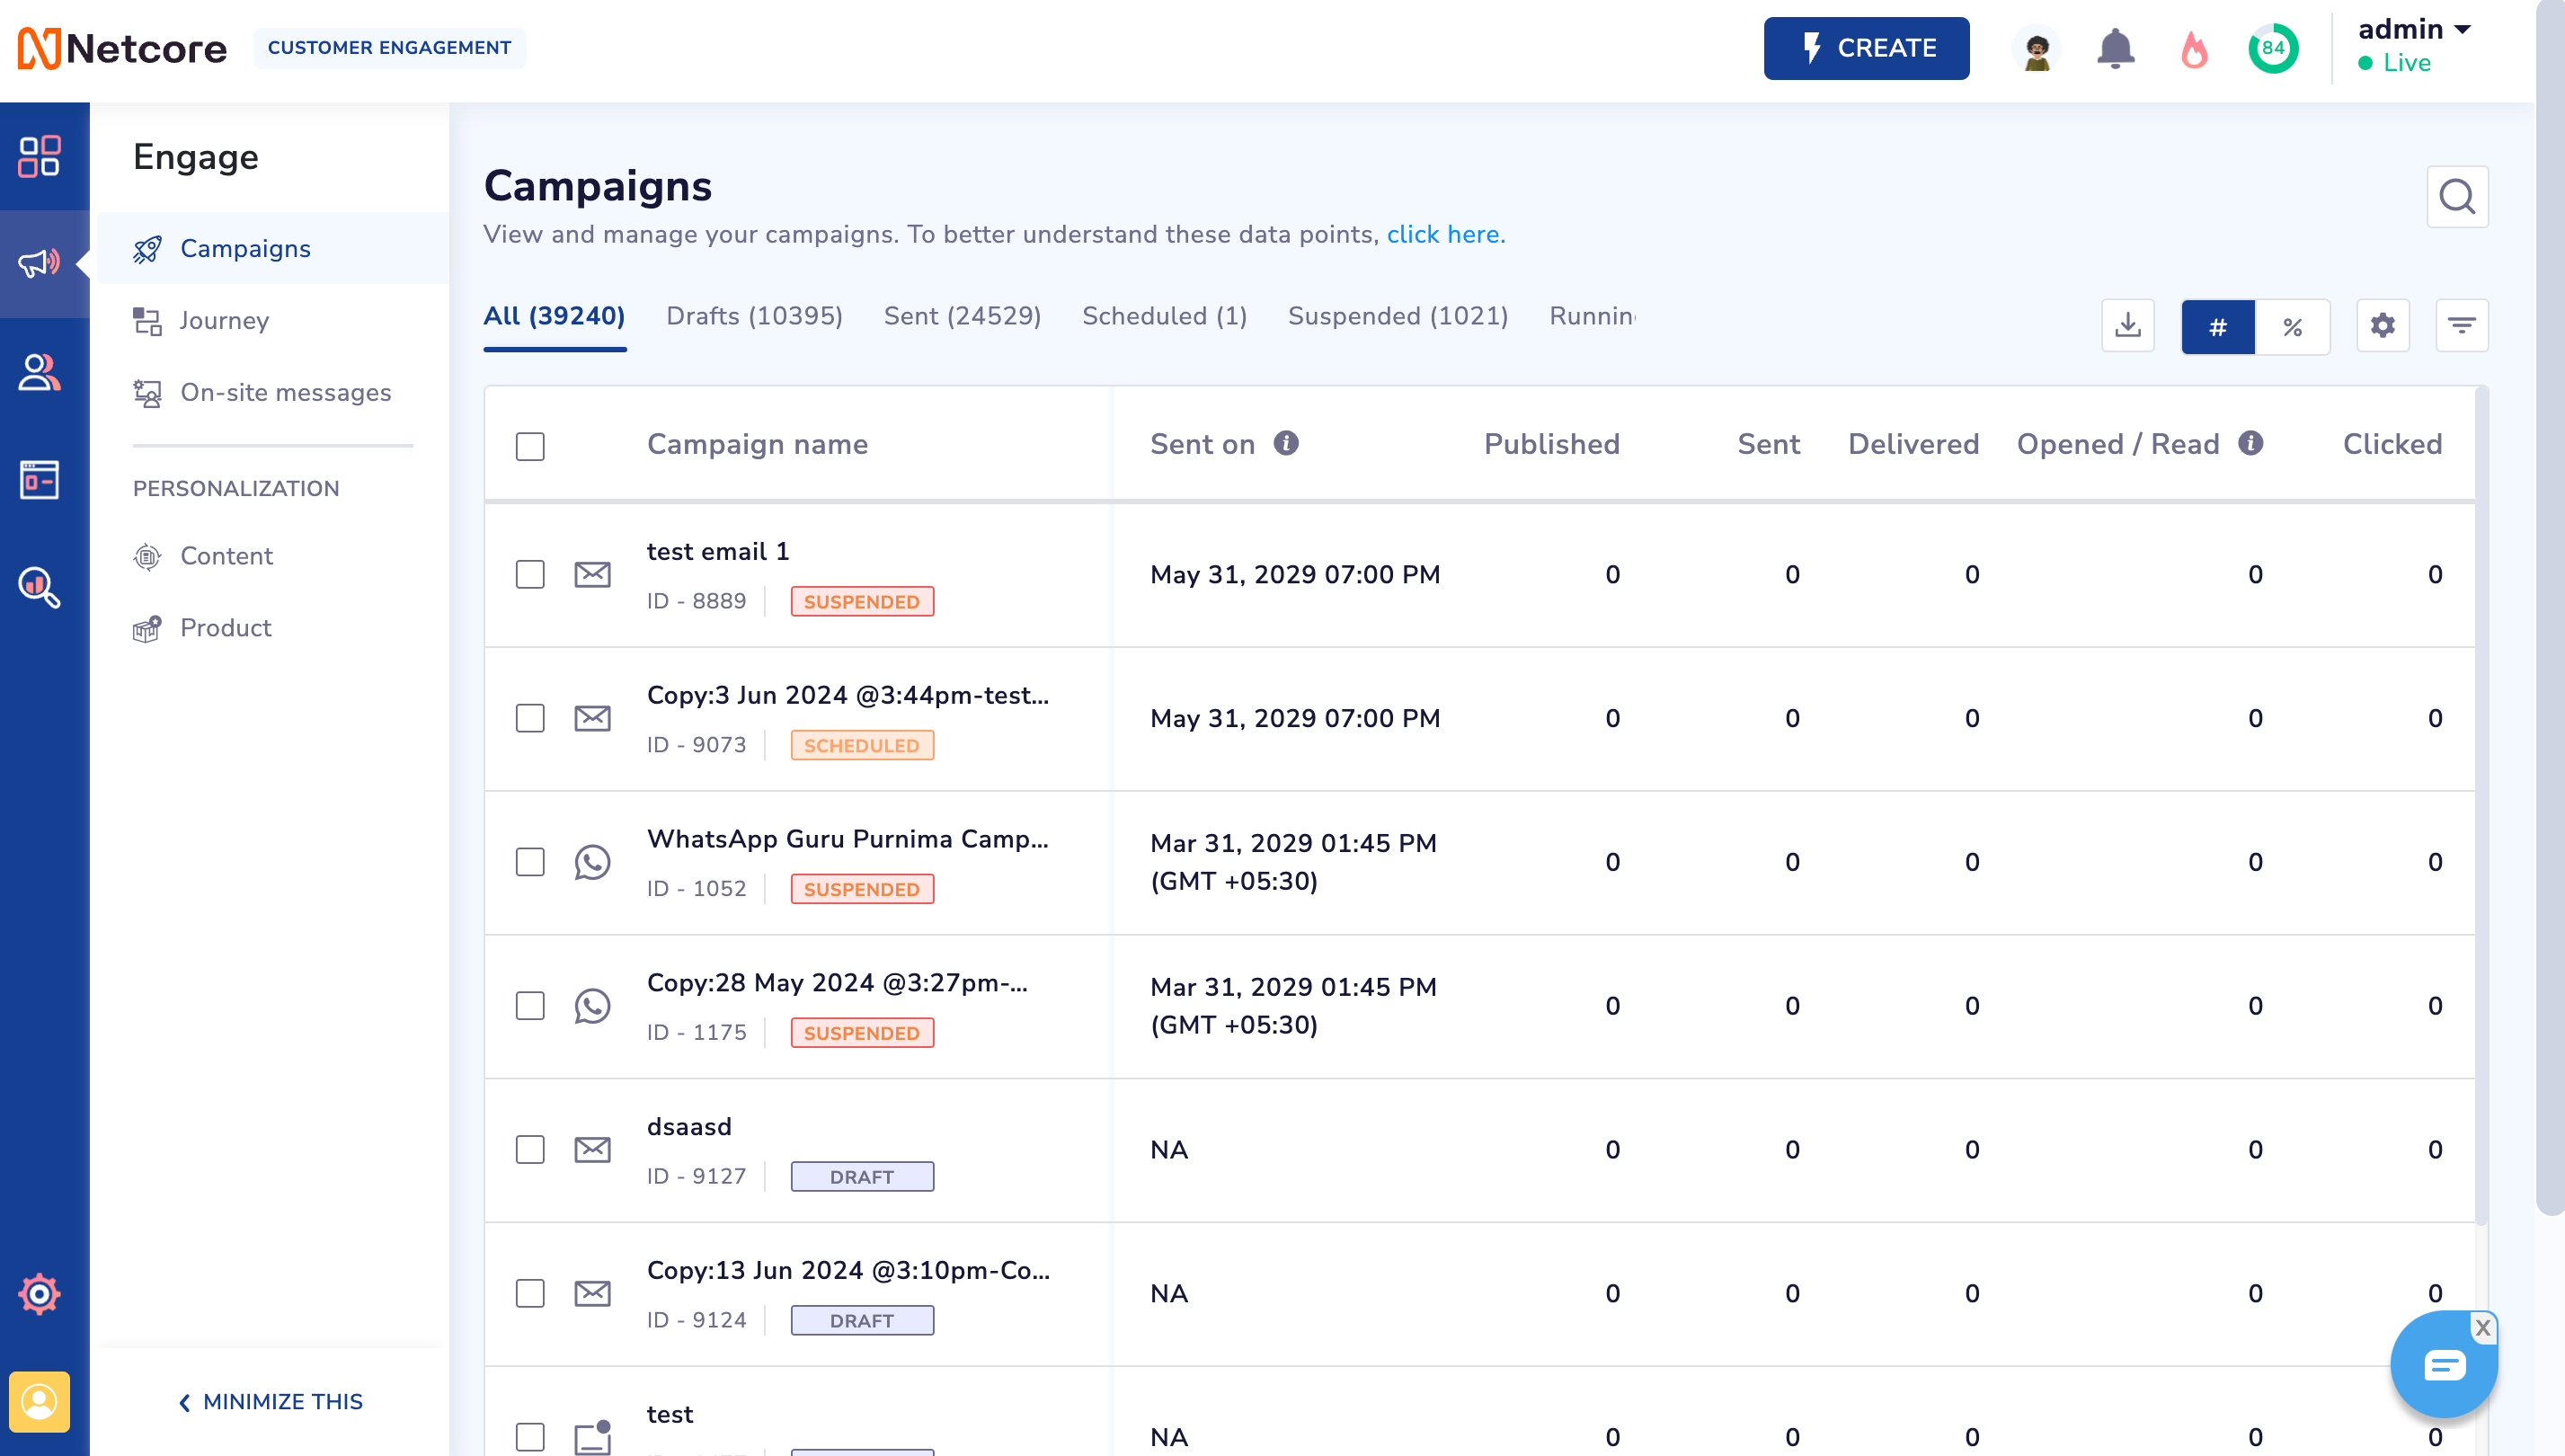Open the Drafts (10395) tab
This screenshot has height=1456, width=2565.
click(x=754, y=316)
